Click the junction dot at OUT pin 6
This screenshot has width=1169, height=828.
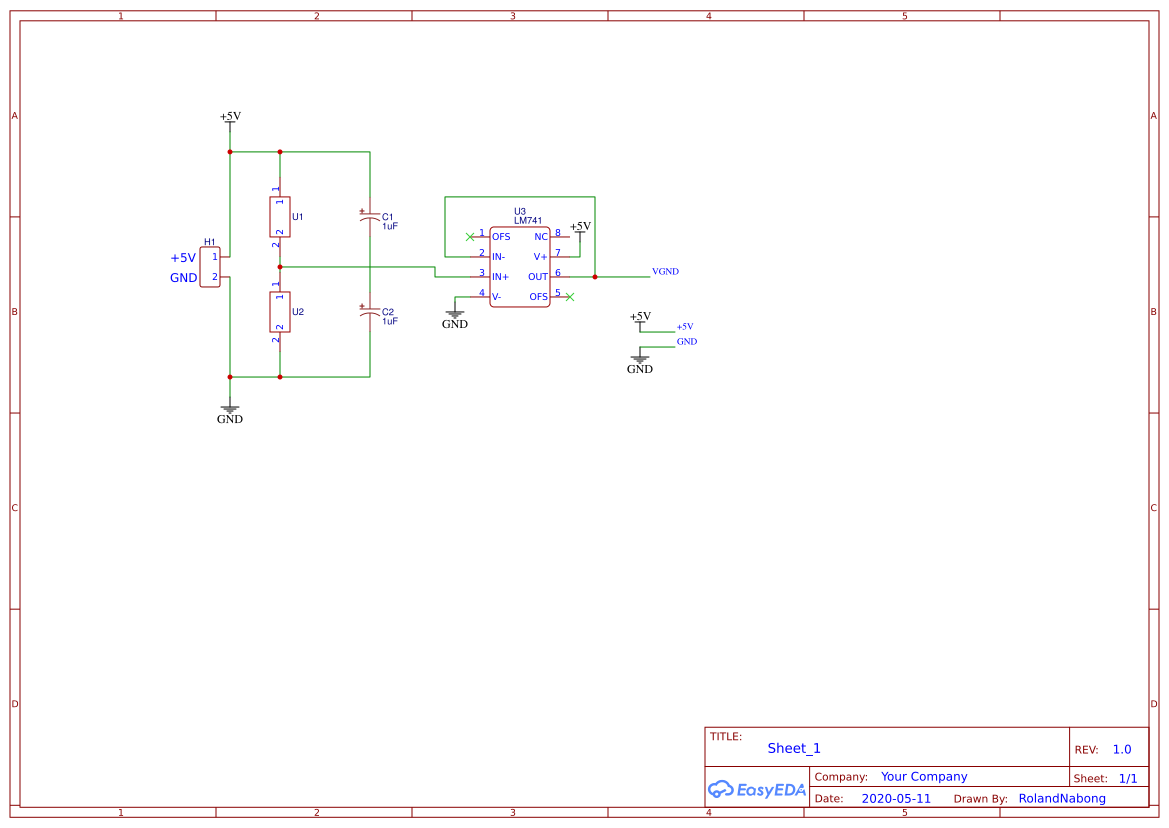pyautogui.click(x=595, y=277)
